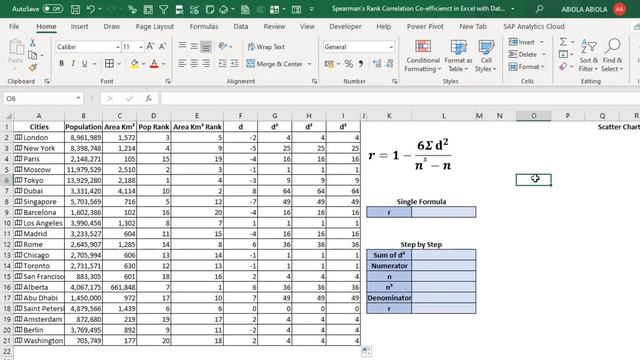
Task: Click the AutoSum sigma icon
Action: click(x=563, y=42)
